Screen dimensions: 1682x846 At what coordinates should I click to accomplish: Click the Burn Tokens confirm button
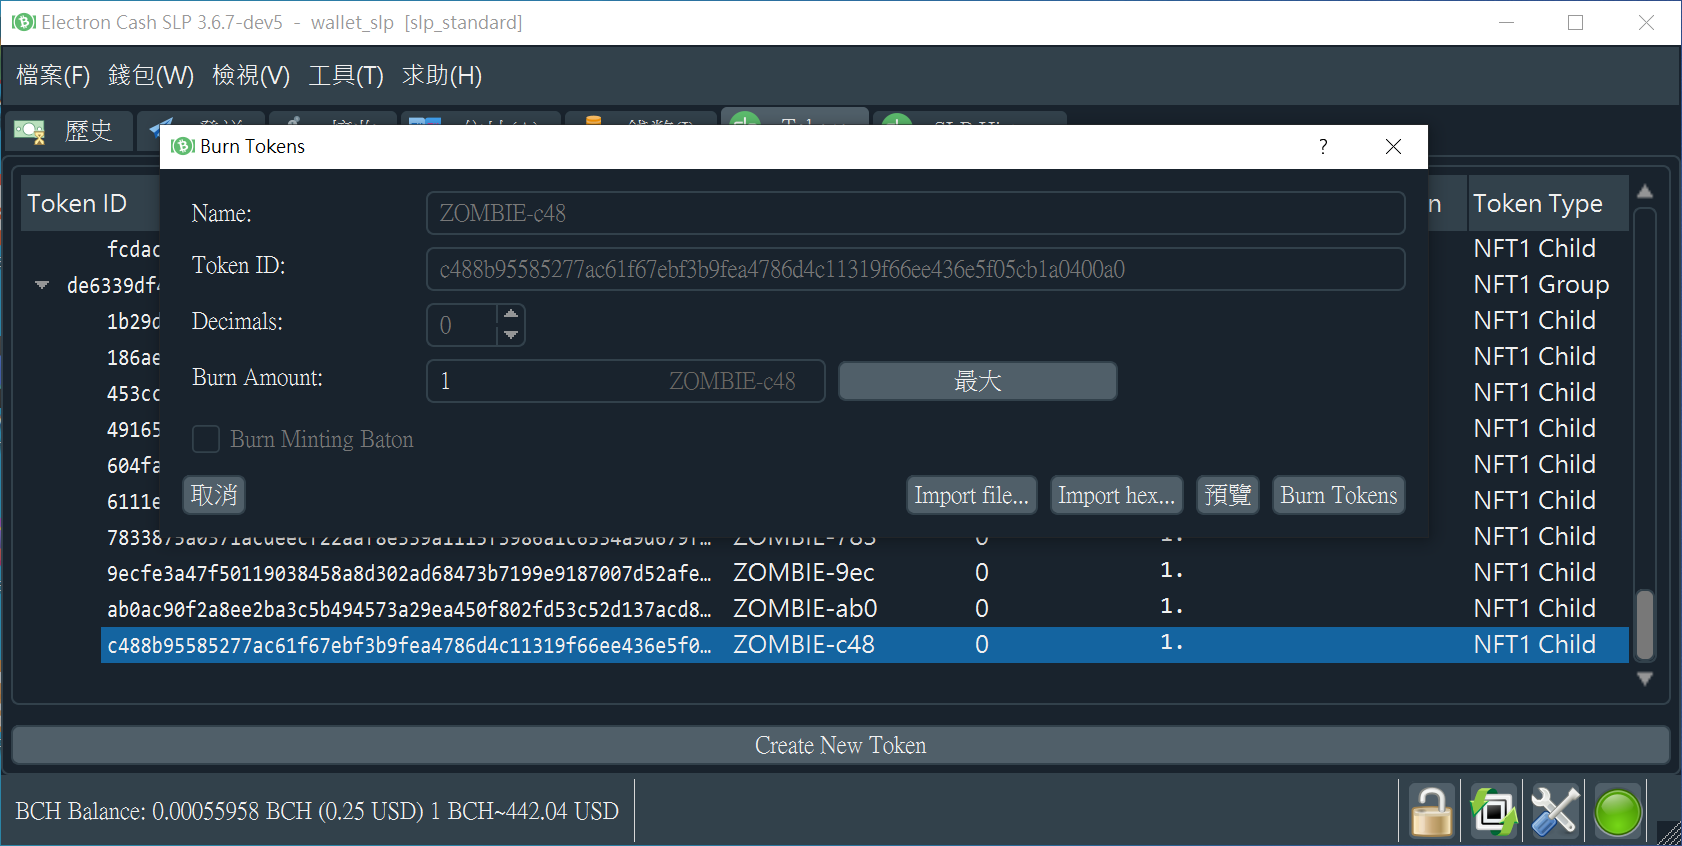pos(1339,495)
